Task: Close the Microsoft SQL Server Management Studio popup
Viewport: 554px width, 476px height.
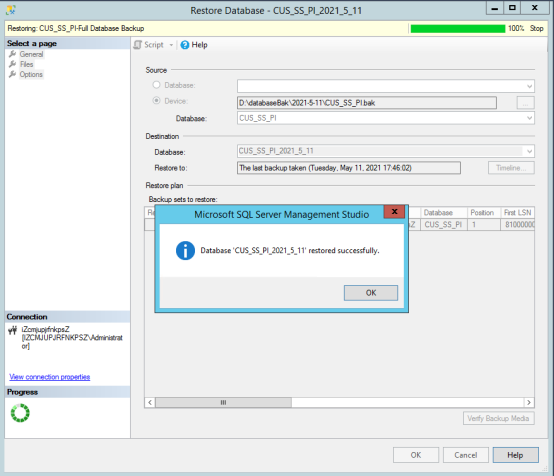Action: tap(394, 212)
